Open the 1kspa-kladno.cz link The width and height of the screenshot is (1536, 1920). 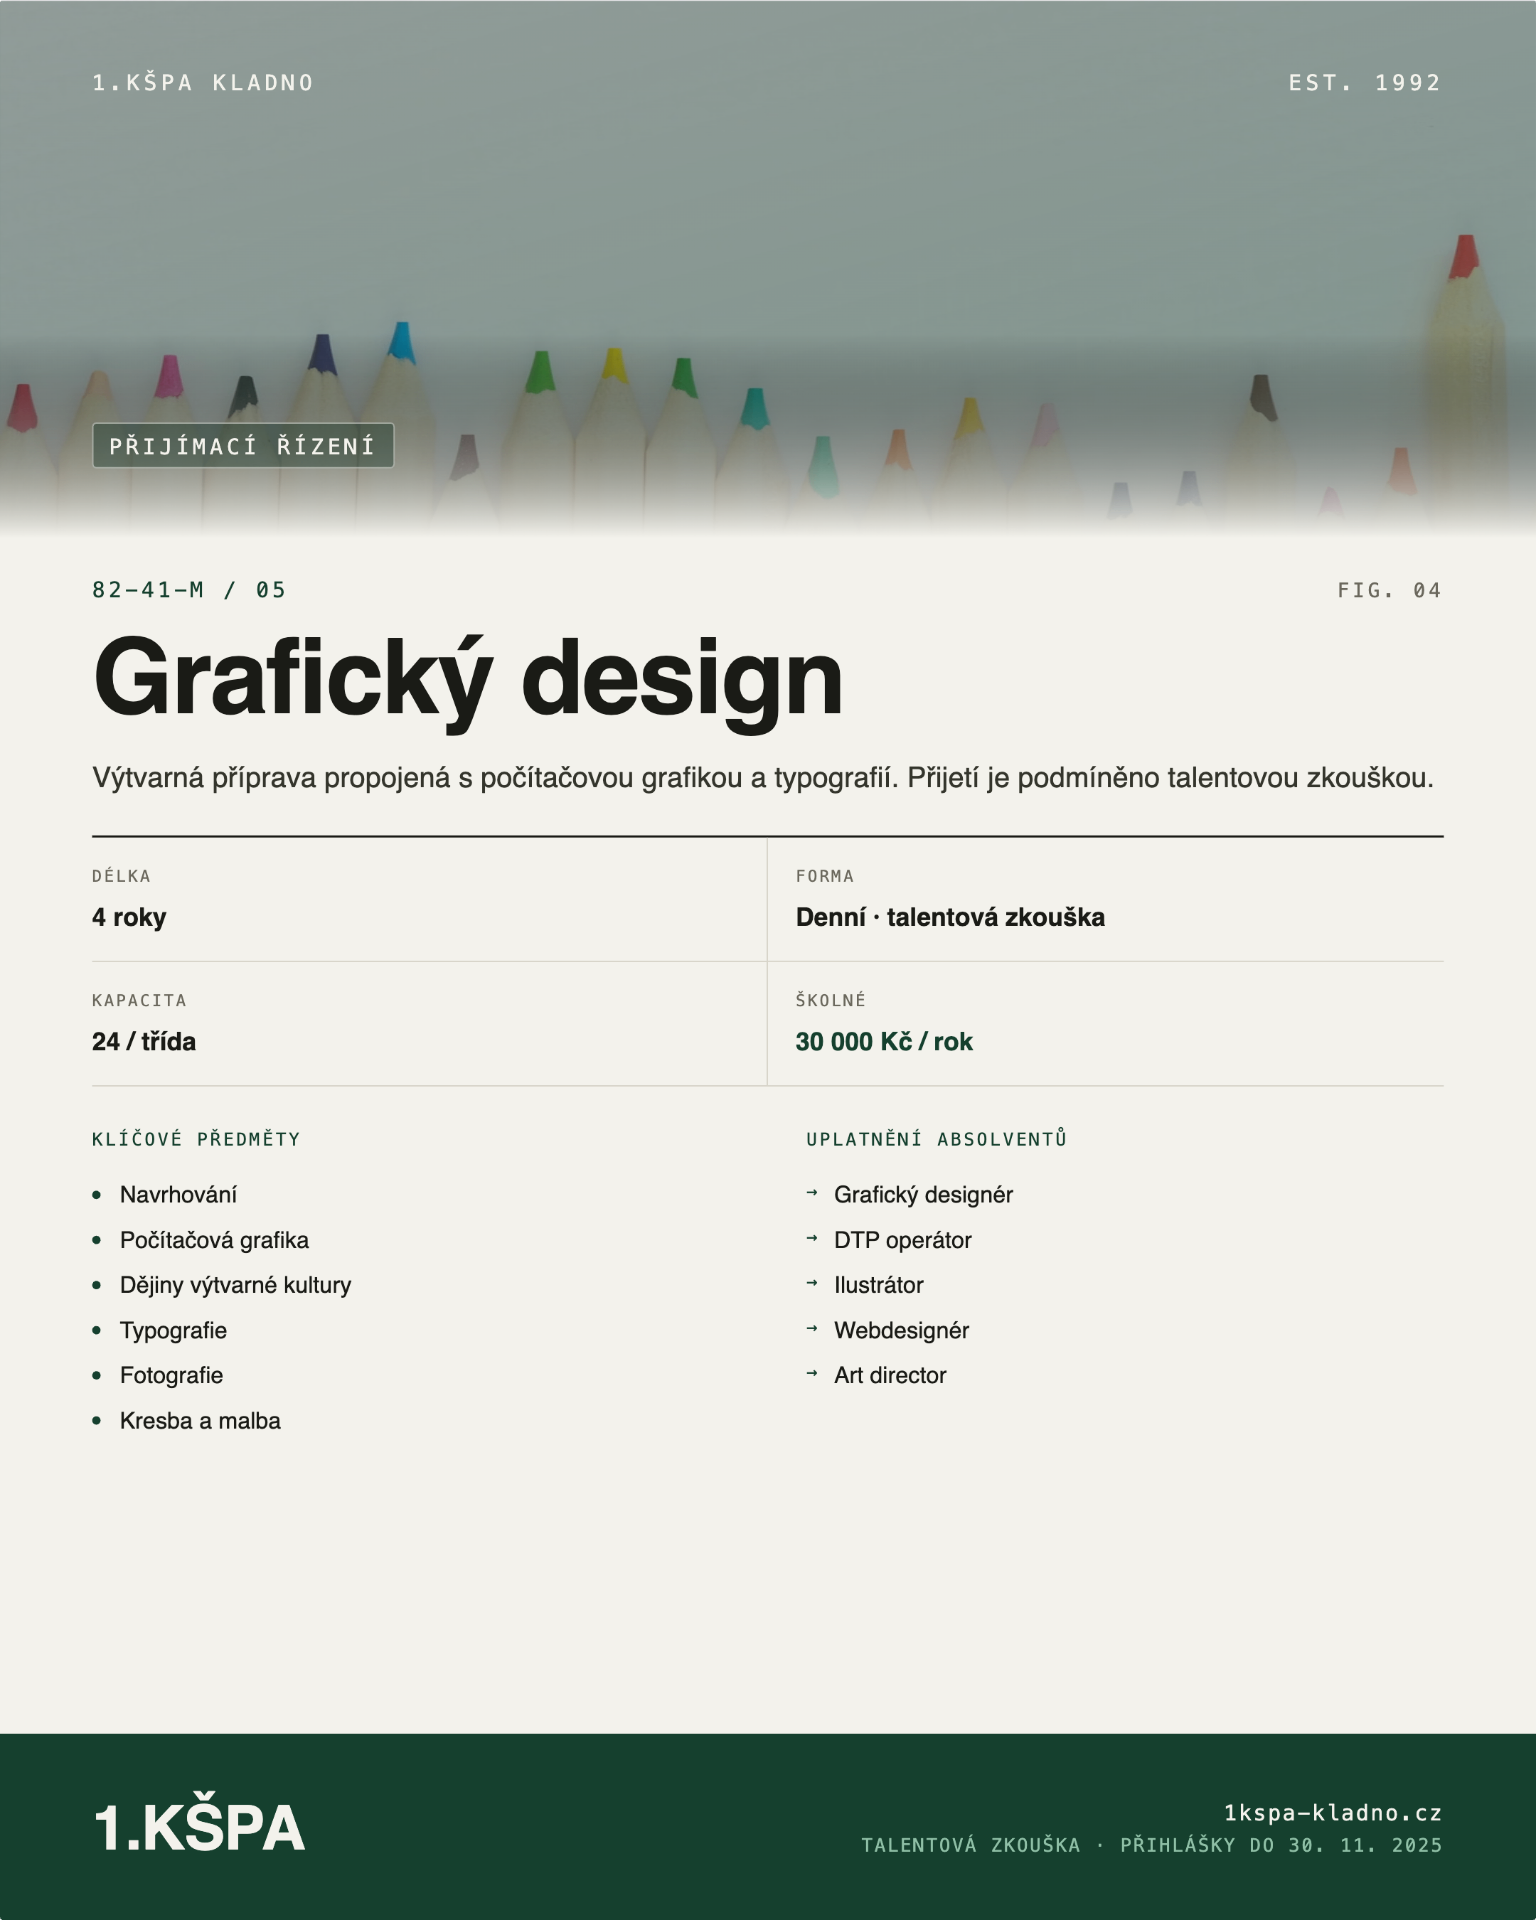1333,1813
